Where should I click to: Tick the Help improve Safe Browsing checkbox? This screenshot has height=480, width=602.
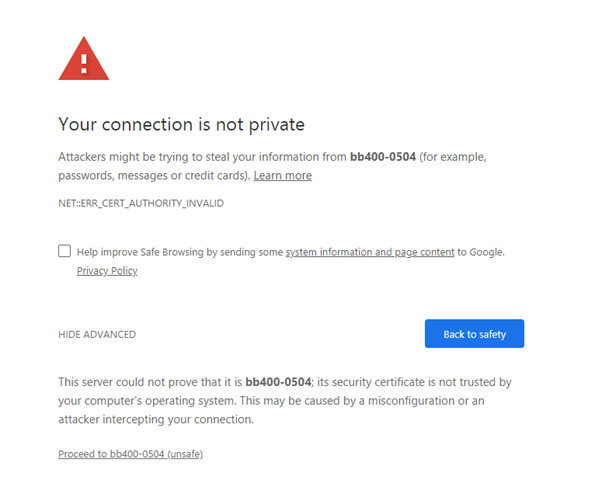pos(65,252)
